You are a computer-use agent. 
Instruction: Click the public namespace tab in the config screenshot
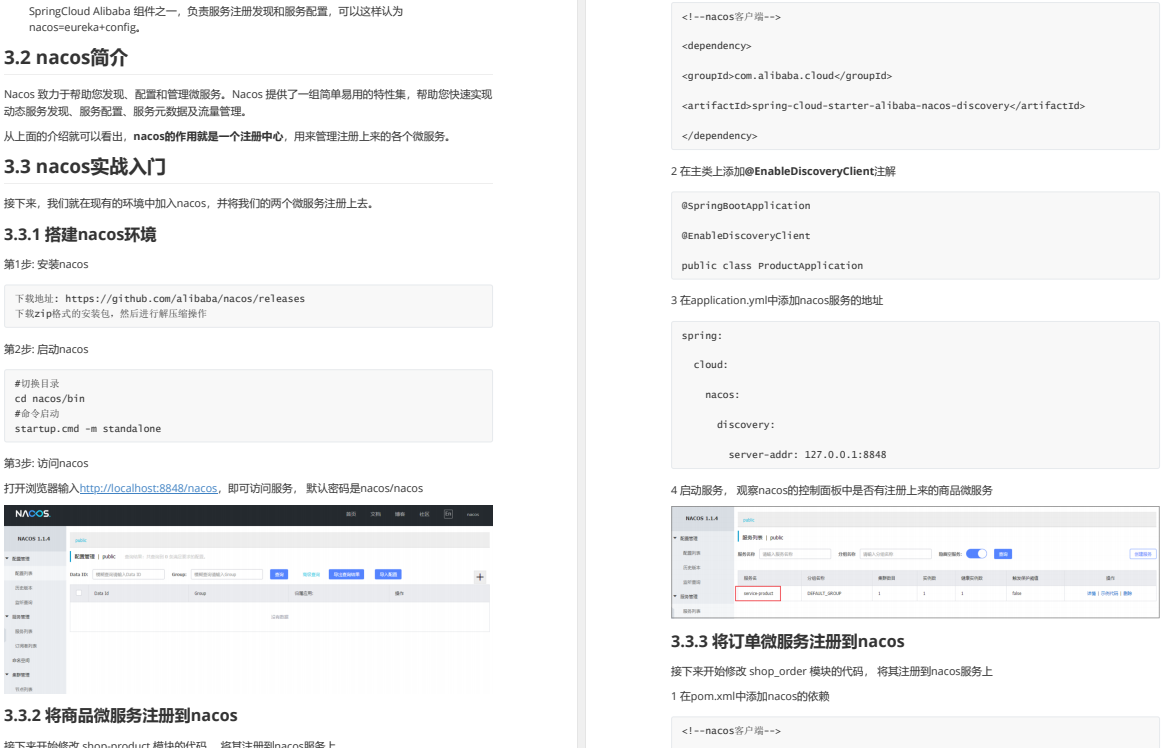click(80, 540)
